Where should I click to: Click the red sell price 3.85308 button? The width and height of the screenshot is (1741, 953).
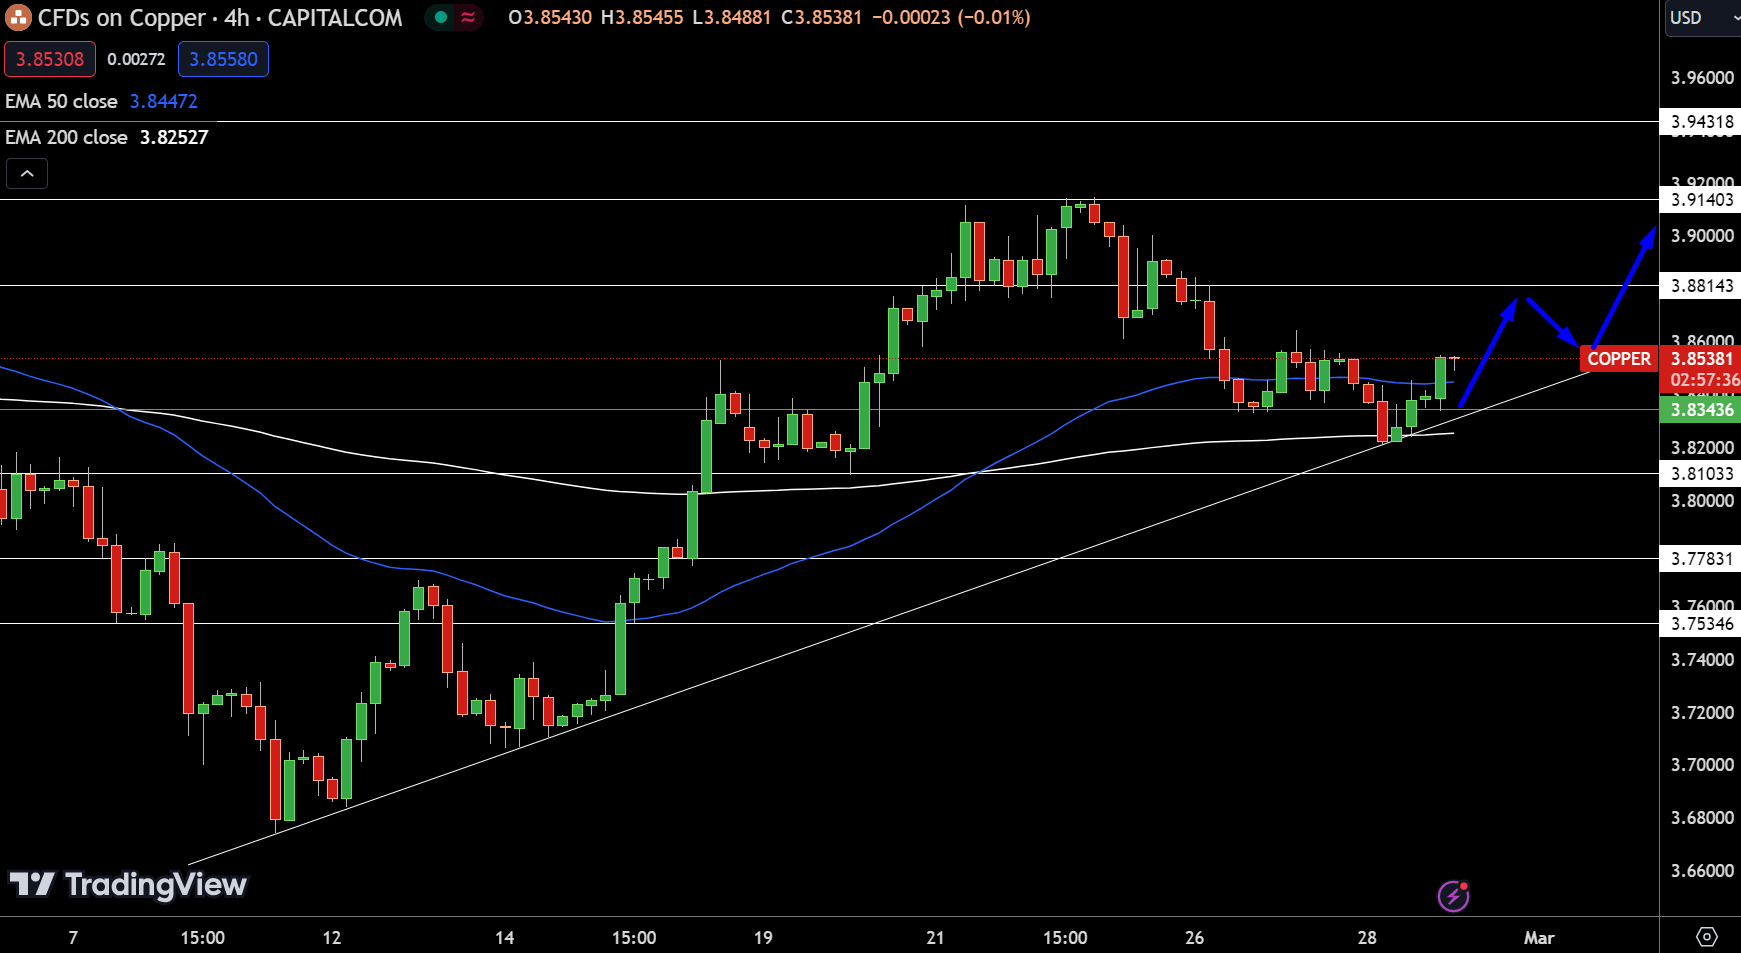click(50, 59)
